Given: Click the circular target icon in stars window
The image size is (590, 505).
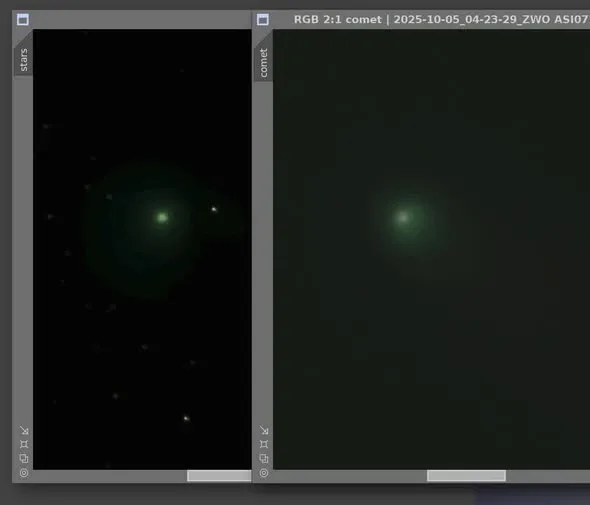Looking at the screenshot, I should 24,473.
